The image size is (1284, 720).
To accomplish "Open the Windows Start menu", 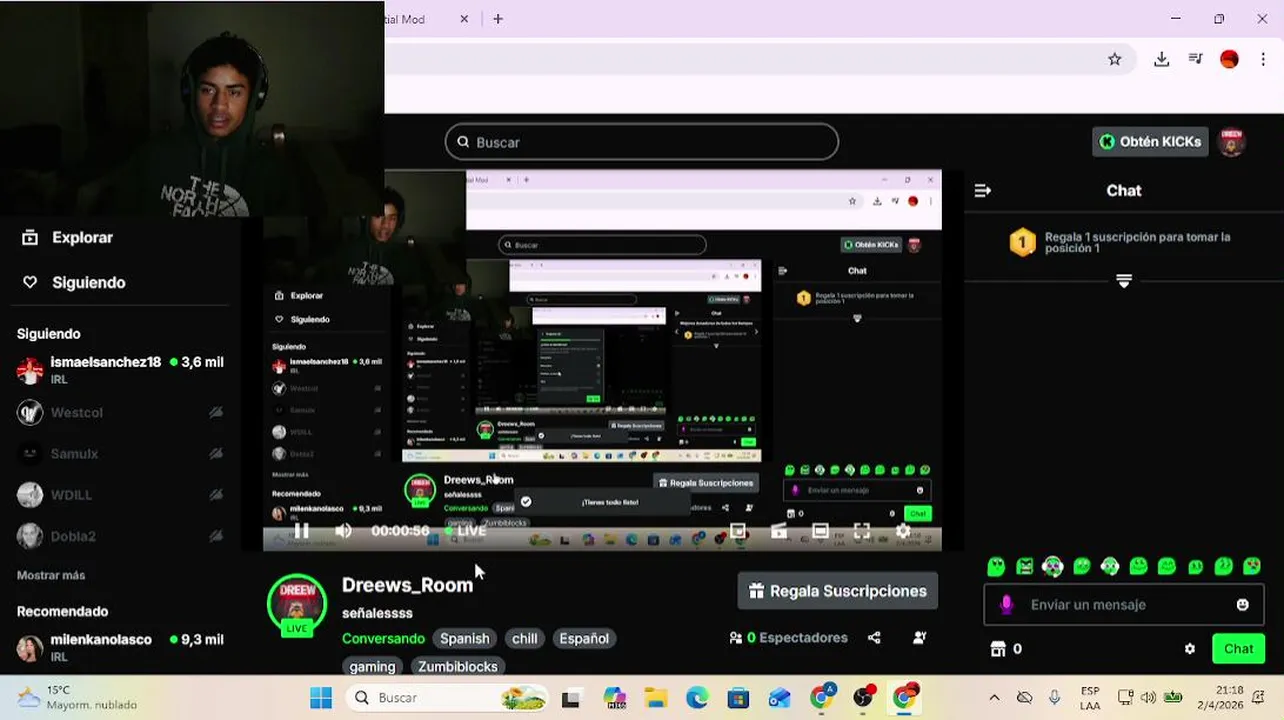I will pos(321,698).
